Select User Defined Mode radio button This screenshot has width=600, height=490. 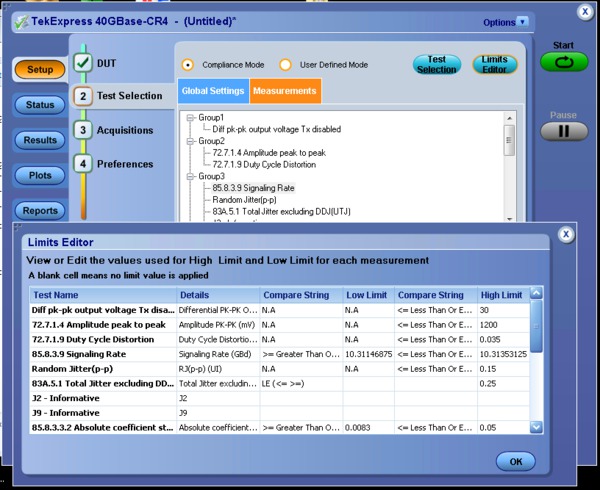pos(285,65)
